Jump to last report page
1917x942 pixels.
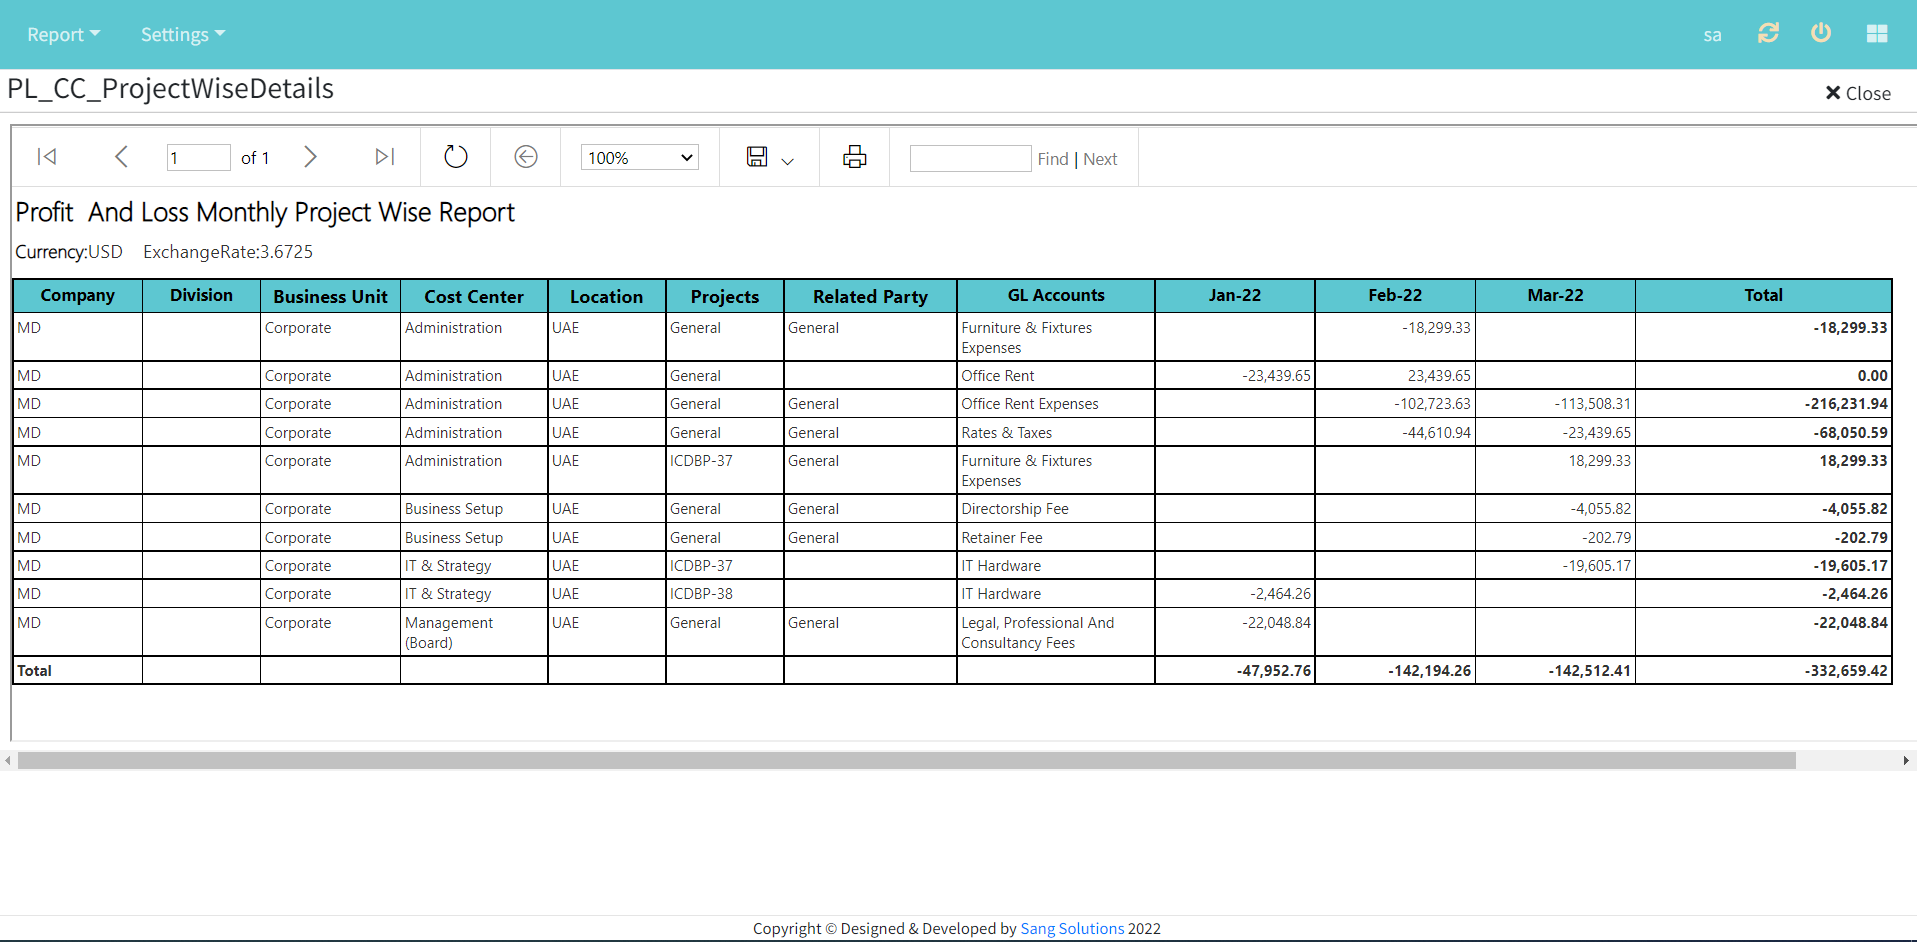click(x=384, y=157)
